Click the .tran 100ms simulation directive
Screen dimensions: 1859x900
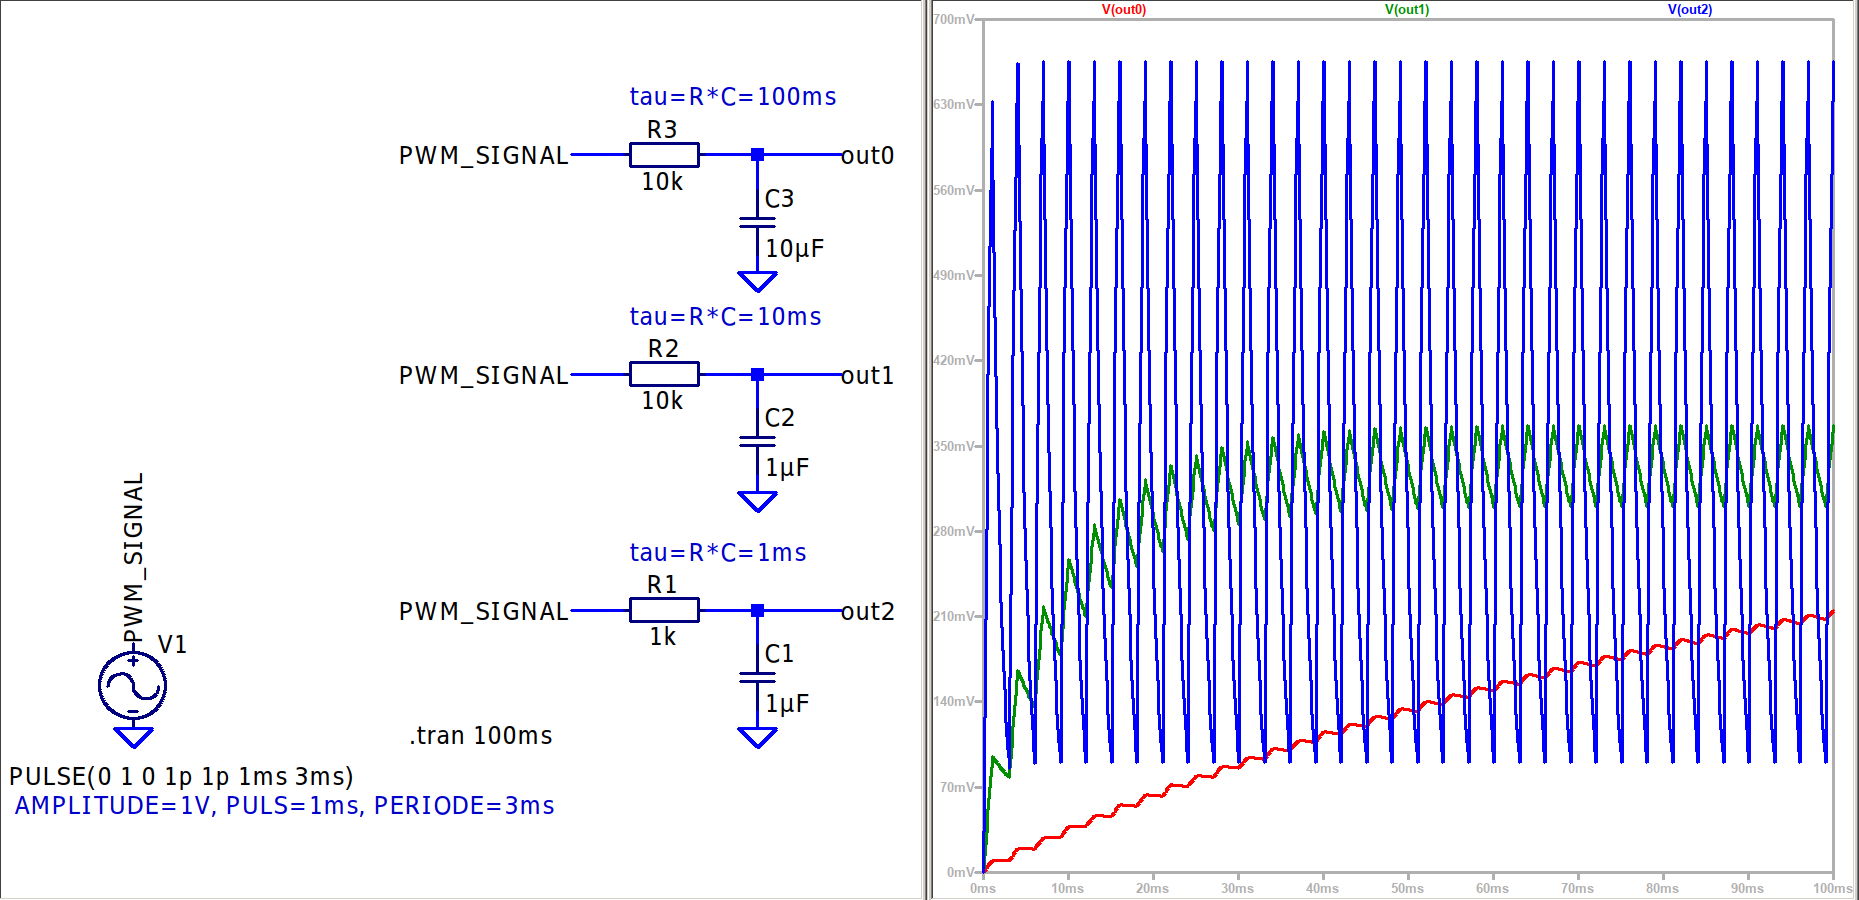click(481, 736)
